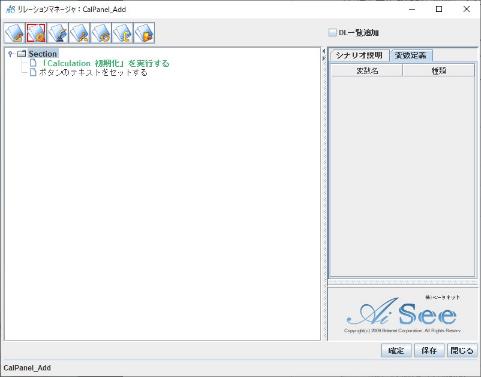Click the first toolbar icon left of the red-outlined one
The height and width of the screenshot is (377, 481).
15,33
